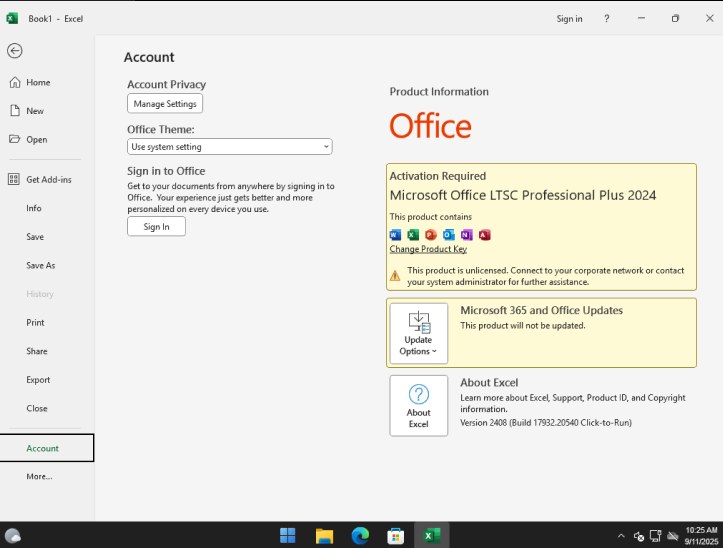Click the Get Add-ins grid icon

(14, 179)
